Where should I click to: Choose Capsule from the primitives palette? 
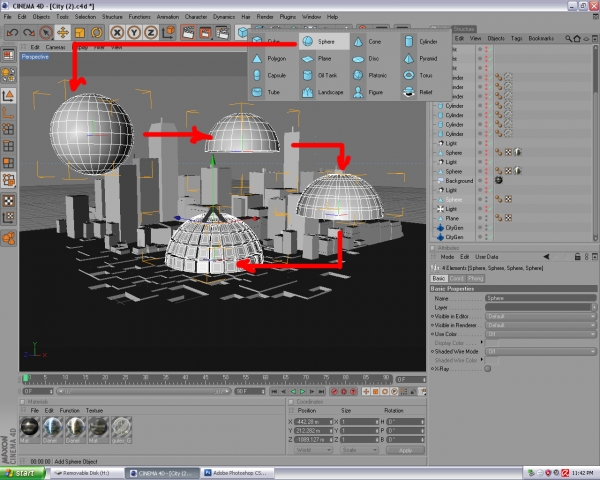[x=273, y=75]
